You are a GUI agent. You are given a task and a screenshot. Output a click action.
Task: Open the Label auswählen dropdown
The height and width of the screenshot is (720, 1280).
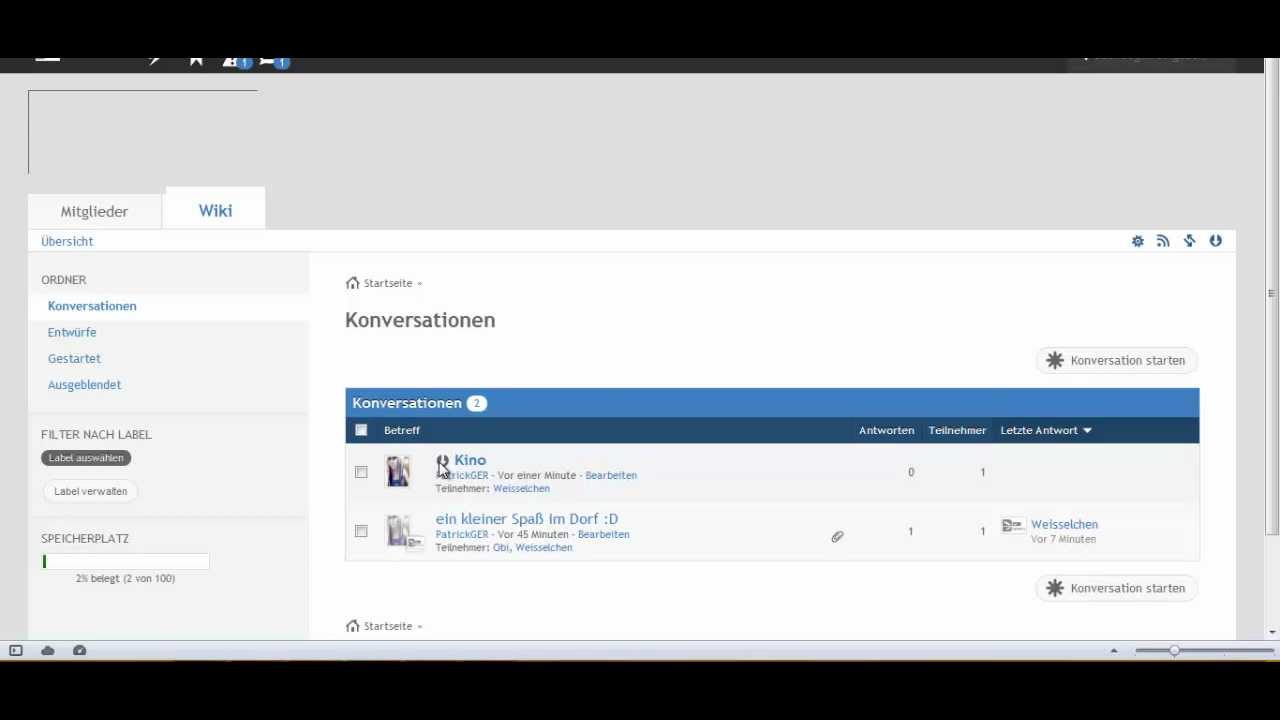click(86, 458)
